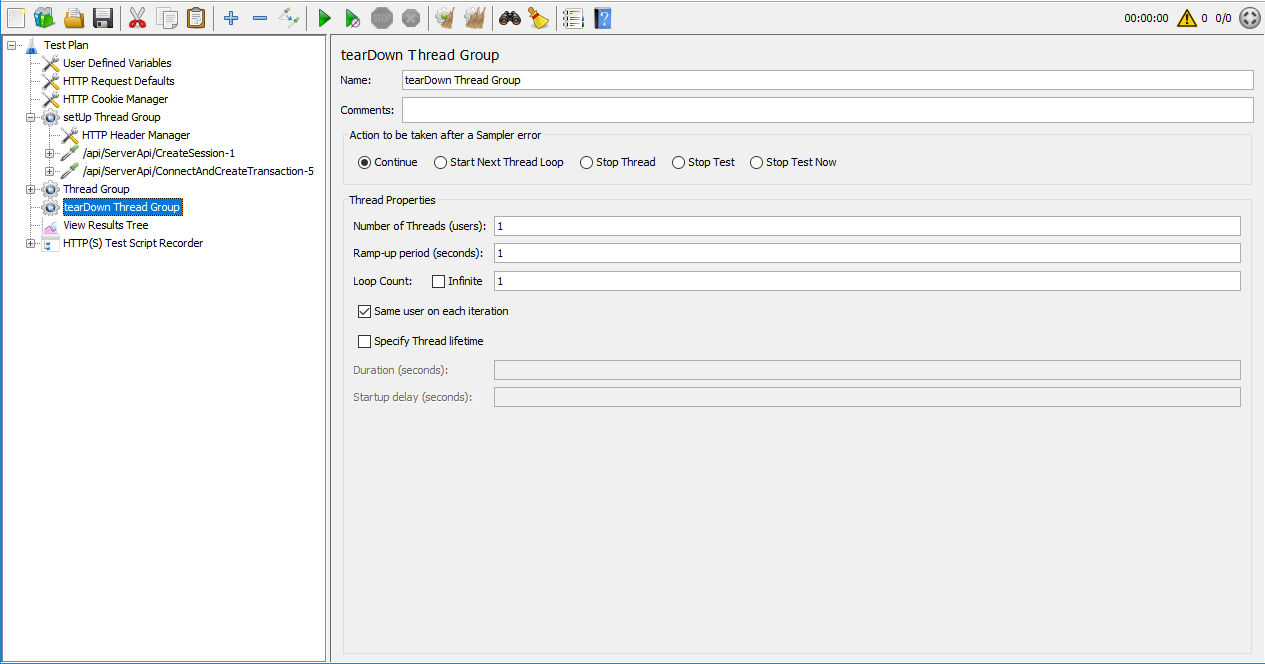Toggle Same user on each iteration
The image size is (1265, 664).
(364, 311)
